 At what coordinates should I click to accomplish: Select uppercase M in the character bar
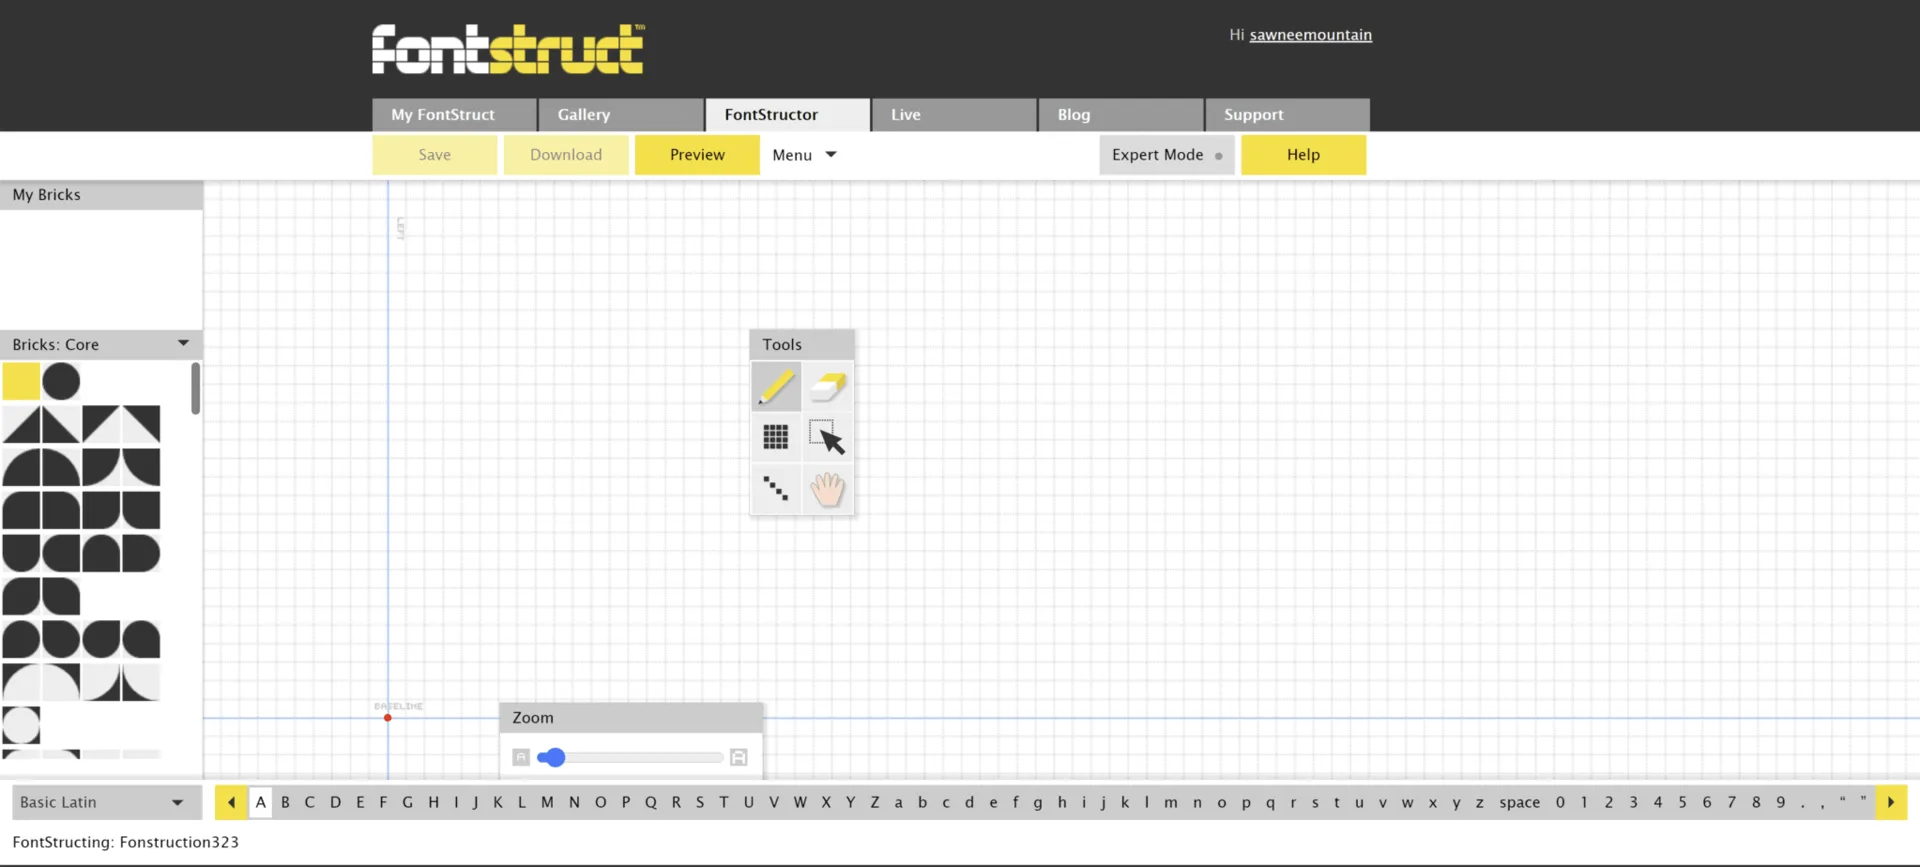coord(547,802)
